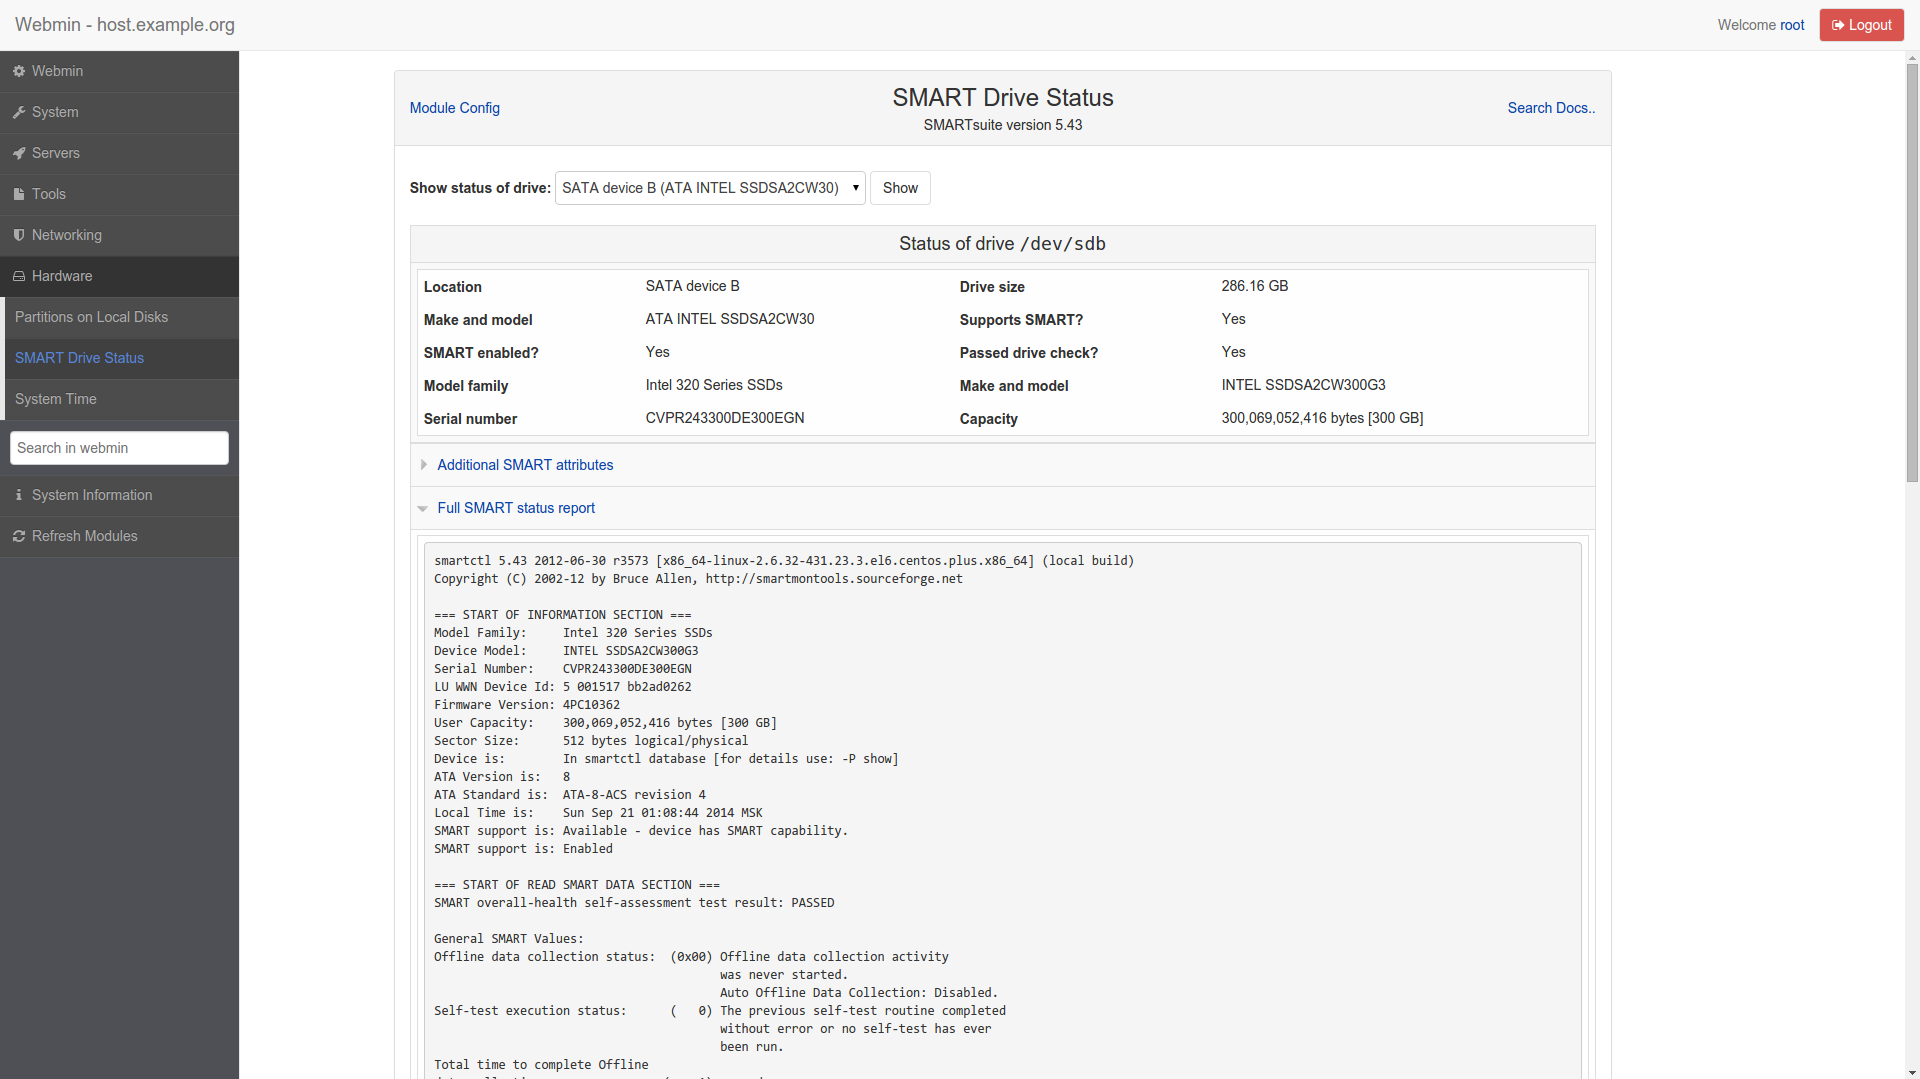Open the Module Config link
This screenshot has height=1079, width=1920.
(x=455, y=108)
